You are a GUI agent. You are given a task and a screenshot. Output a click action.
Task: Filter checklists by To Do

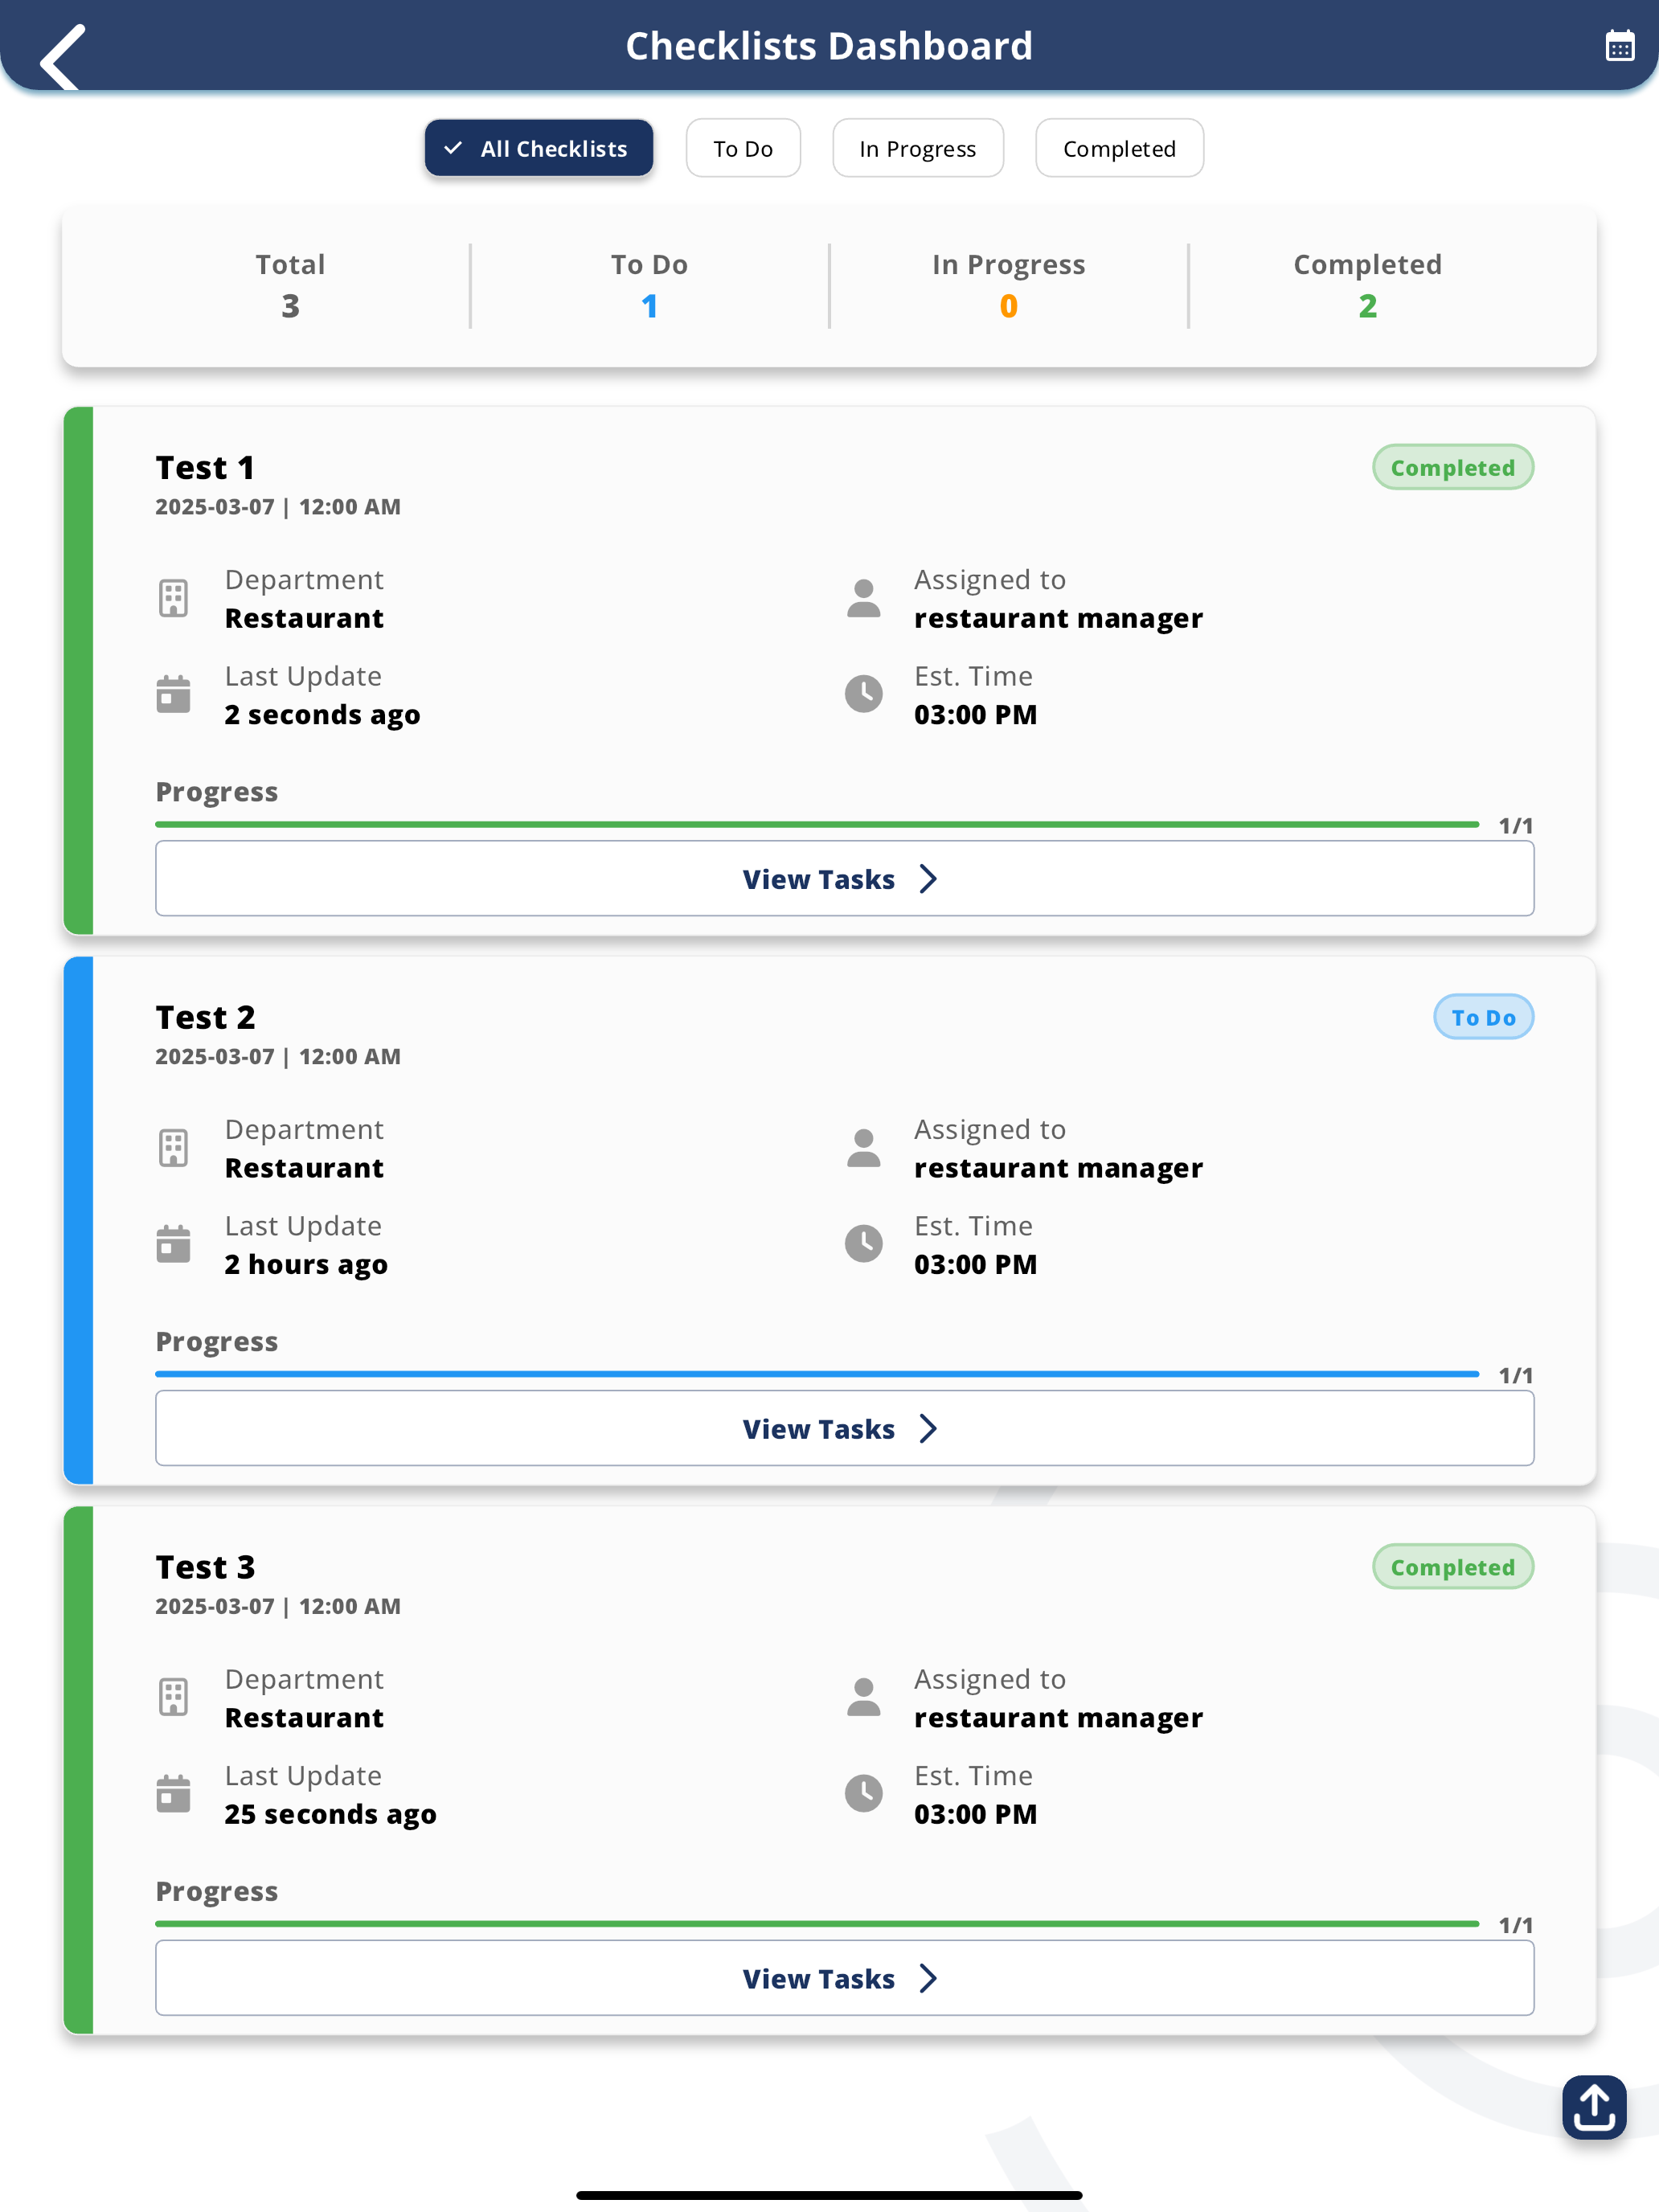[743, 148]
